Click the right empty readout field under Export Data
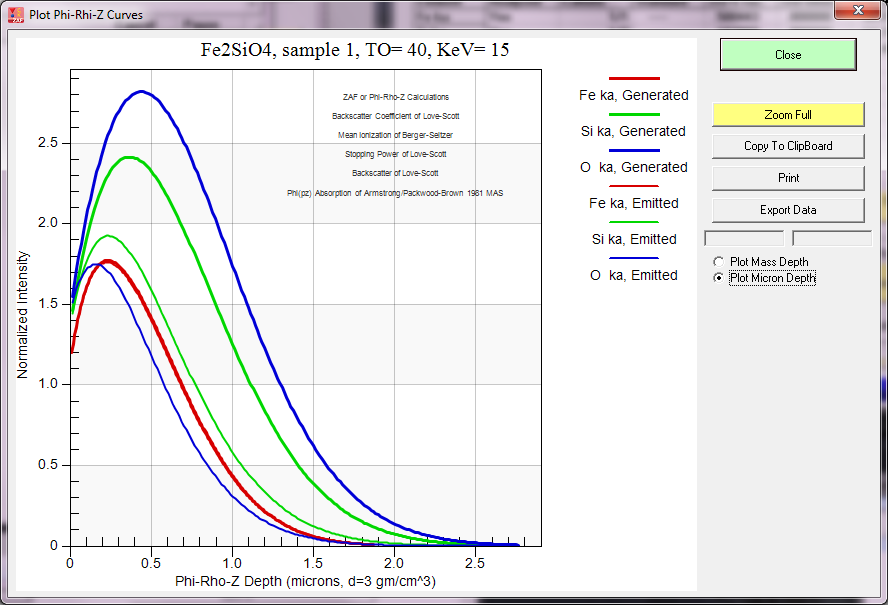888x605 pixels. [831, 238]
